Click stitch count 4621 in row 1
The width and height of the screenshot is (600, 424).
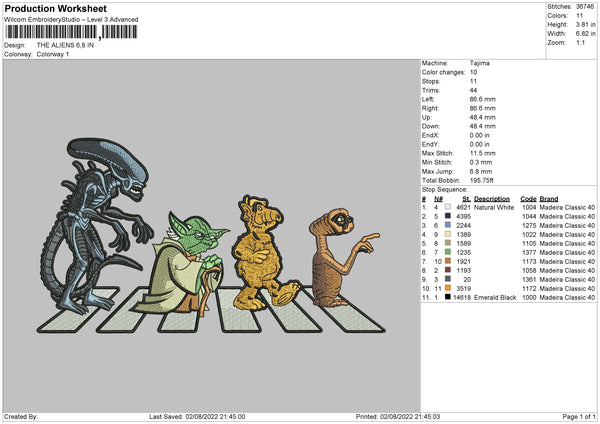click(463, 207)
